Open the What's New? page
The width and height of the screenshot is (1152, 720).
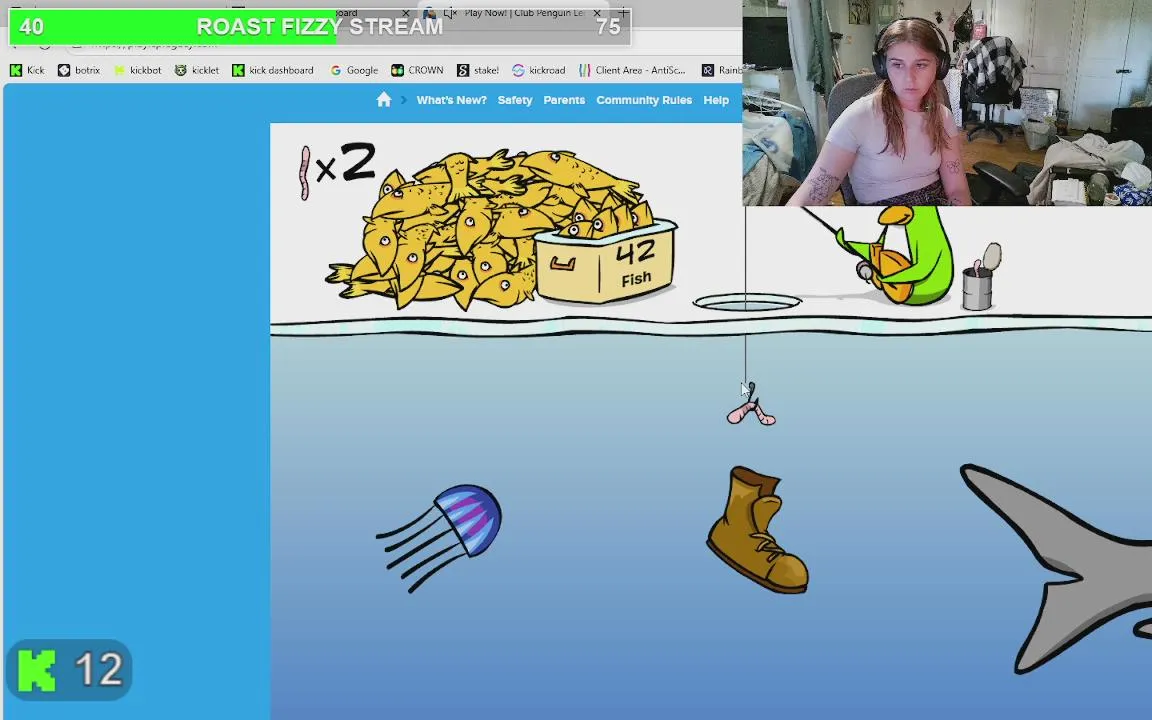coord(451,100)
